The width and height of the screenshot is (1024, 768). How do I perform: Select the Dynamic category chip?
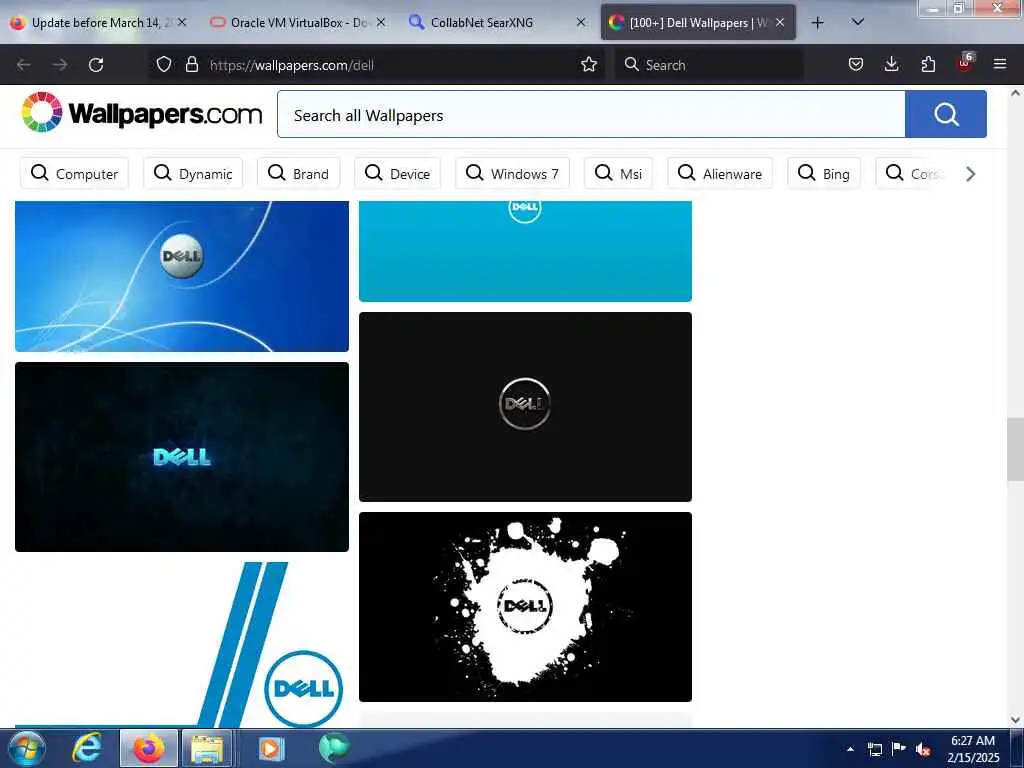[x=193, y=173]
